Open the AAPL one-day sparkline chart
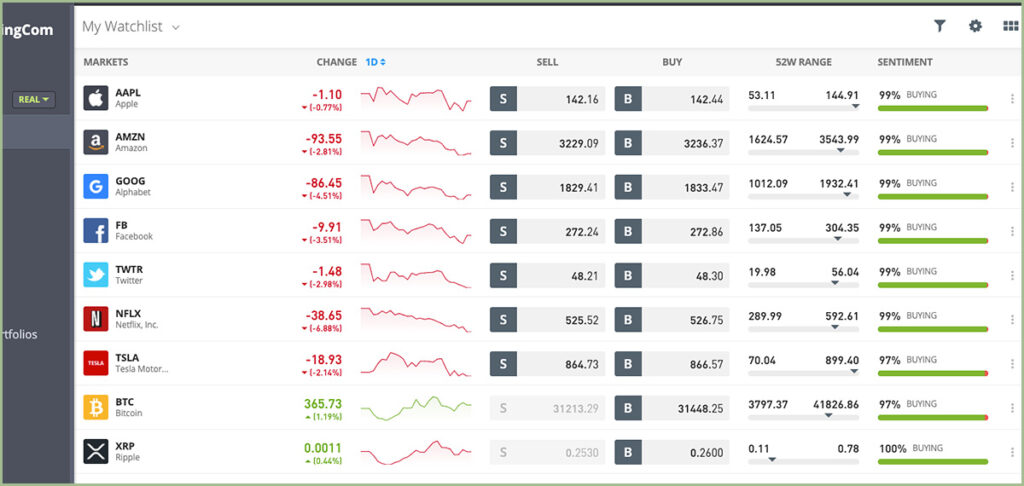Screen dimensions: 1024x486 pyautogui.click(x=415, y=99)
